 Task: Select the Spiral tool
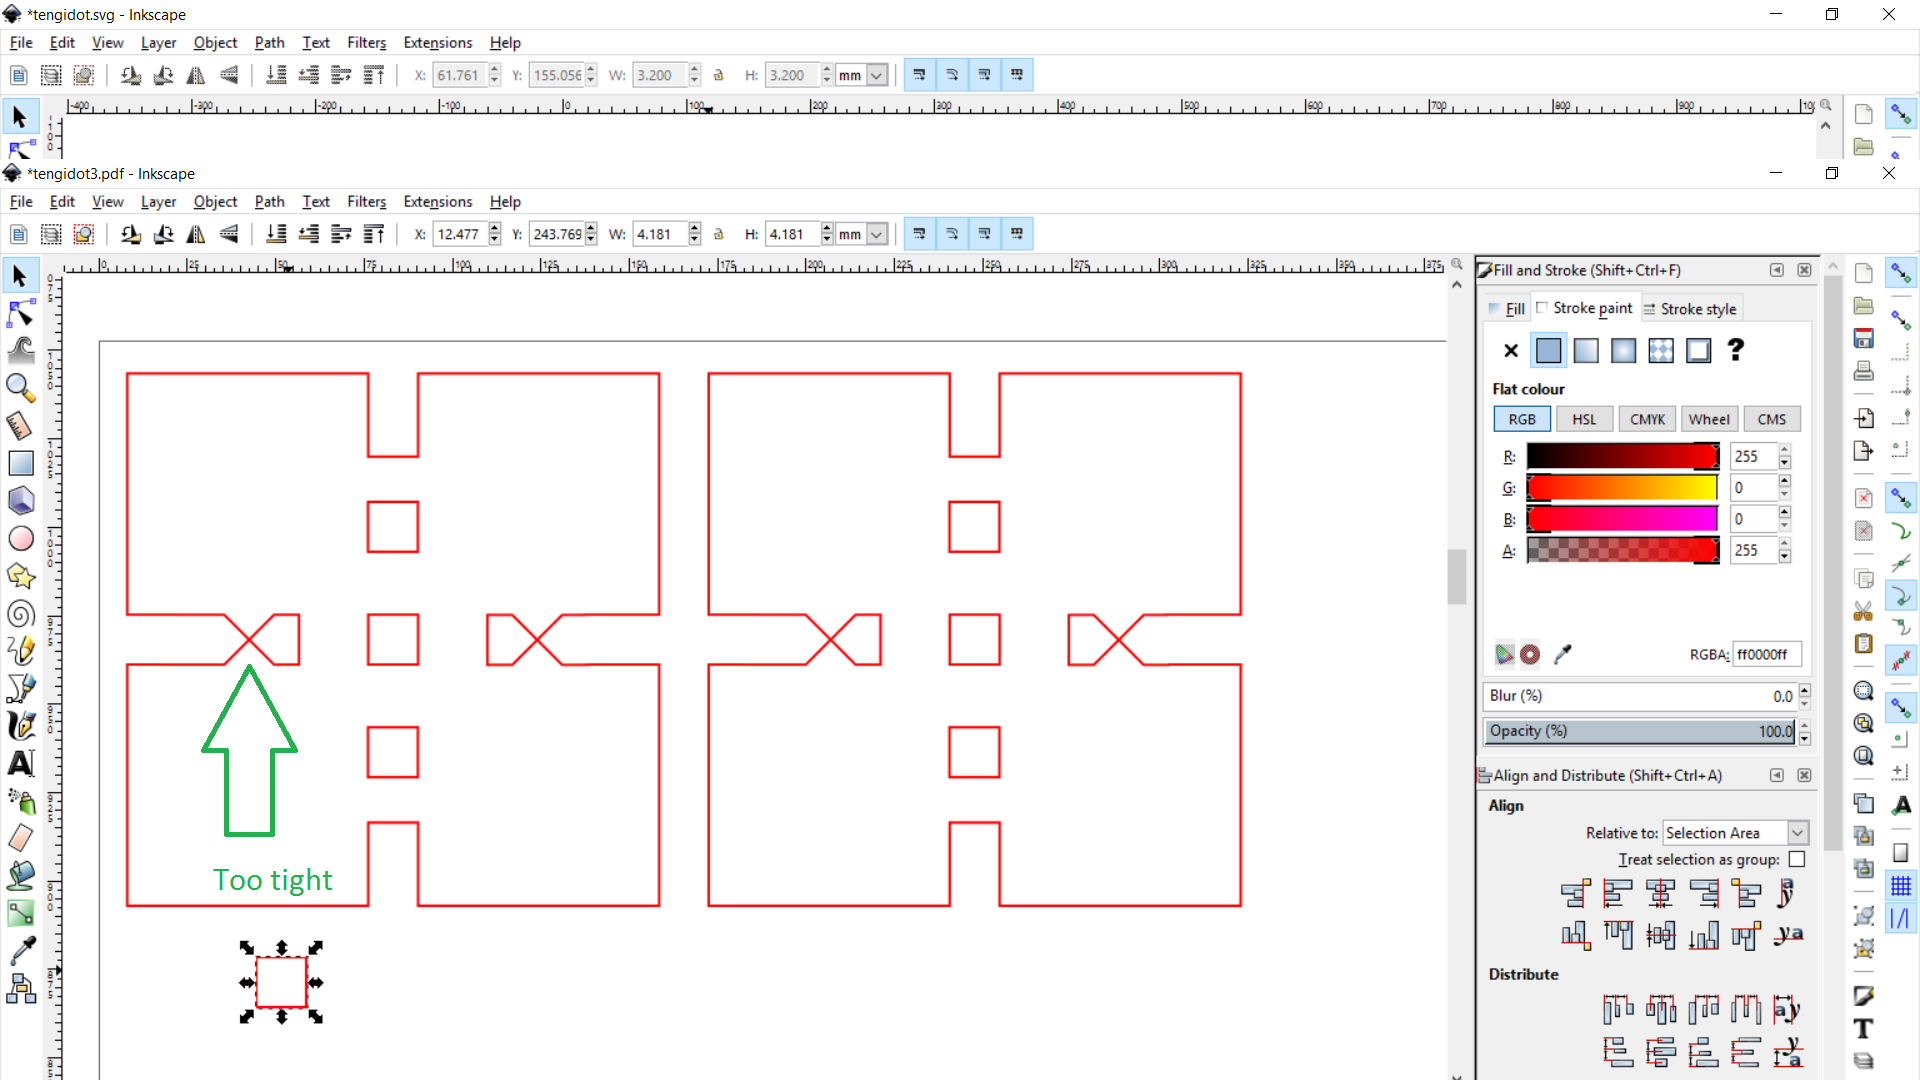pyautogui.click(x=20, y=613)
